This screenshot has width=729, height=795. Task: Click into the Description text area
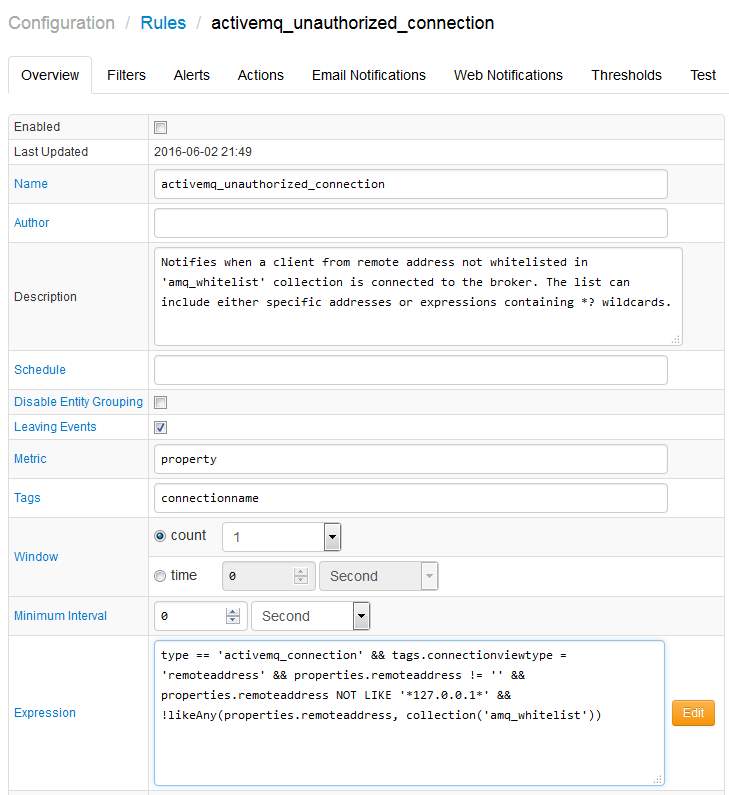[418, 297]
